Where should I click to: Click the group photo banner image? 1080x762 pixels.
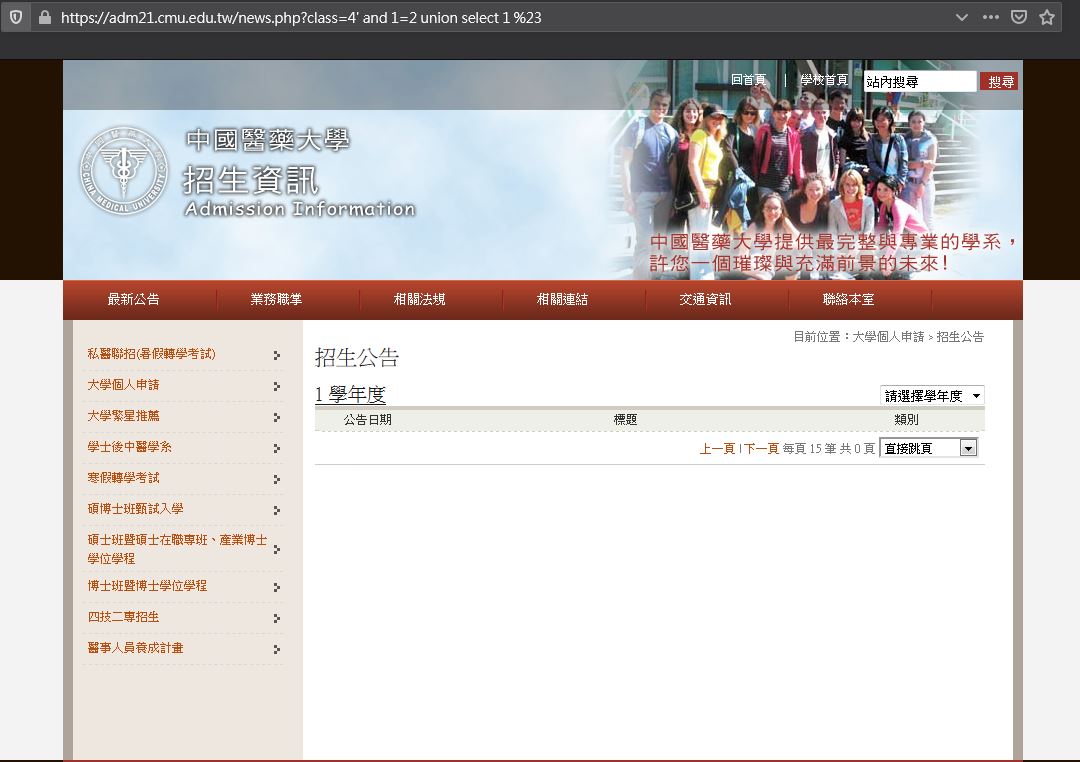(x=813, y=170)
